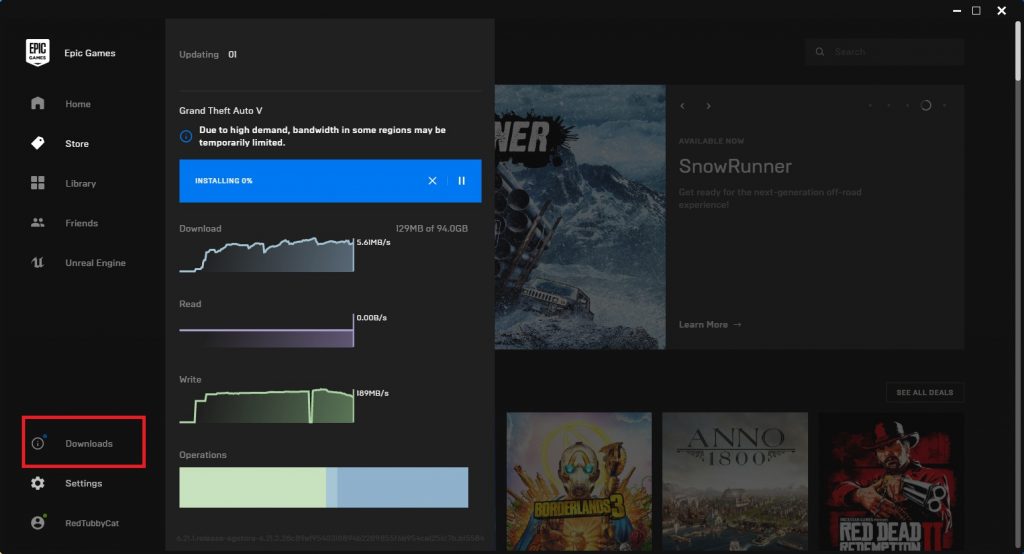Show next featured banner slide

(708, 106)
